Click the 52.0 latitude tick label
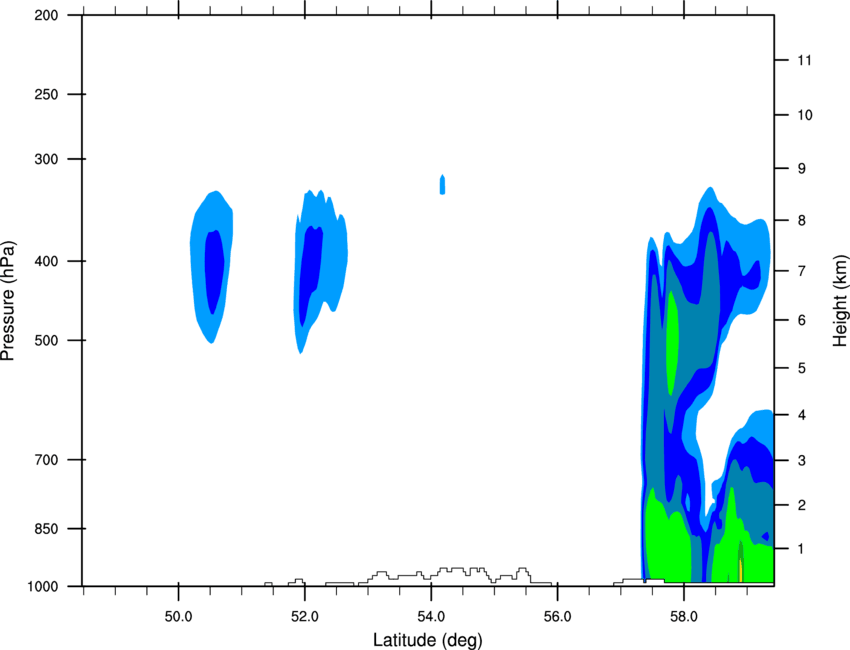The image size is (850, 650). [305, 617]
